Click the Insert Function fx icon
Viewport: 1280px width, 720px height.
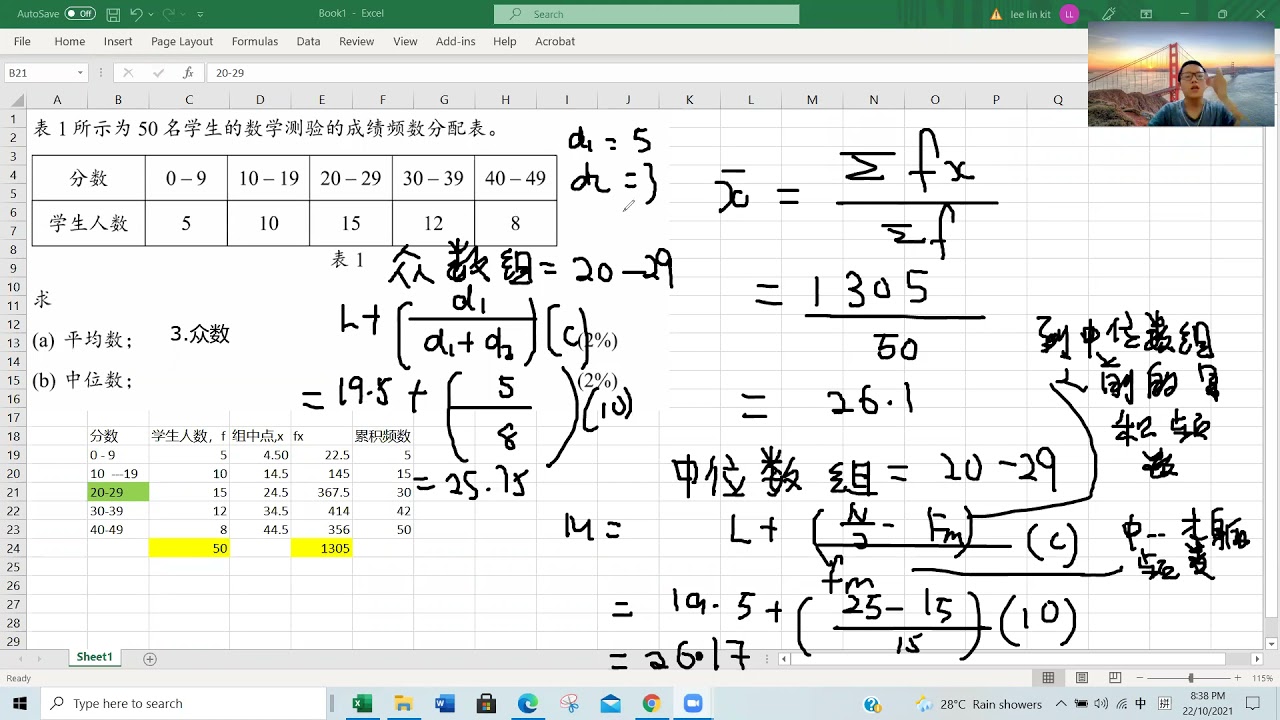[188, 73]
